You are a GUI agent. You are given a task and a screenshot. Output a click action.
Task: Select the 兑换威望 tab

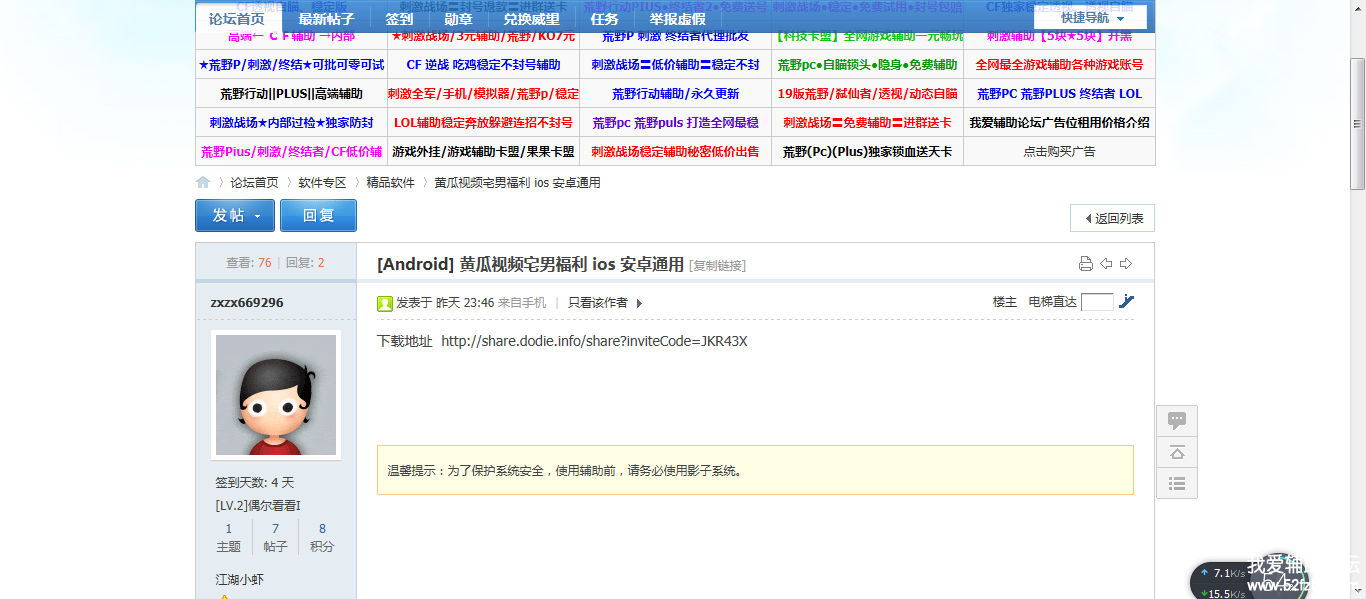click(x=531, y=19)
